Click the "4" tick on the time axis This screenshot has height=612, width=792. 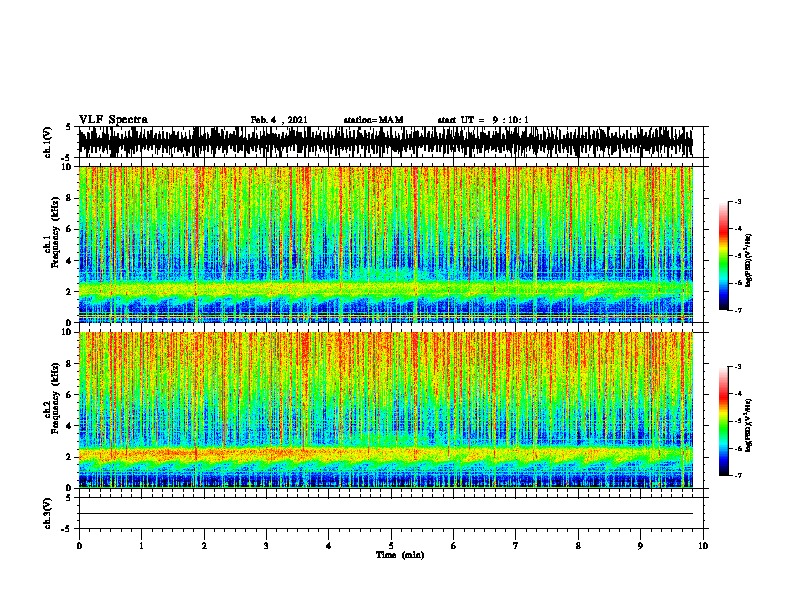point(328,545)
